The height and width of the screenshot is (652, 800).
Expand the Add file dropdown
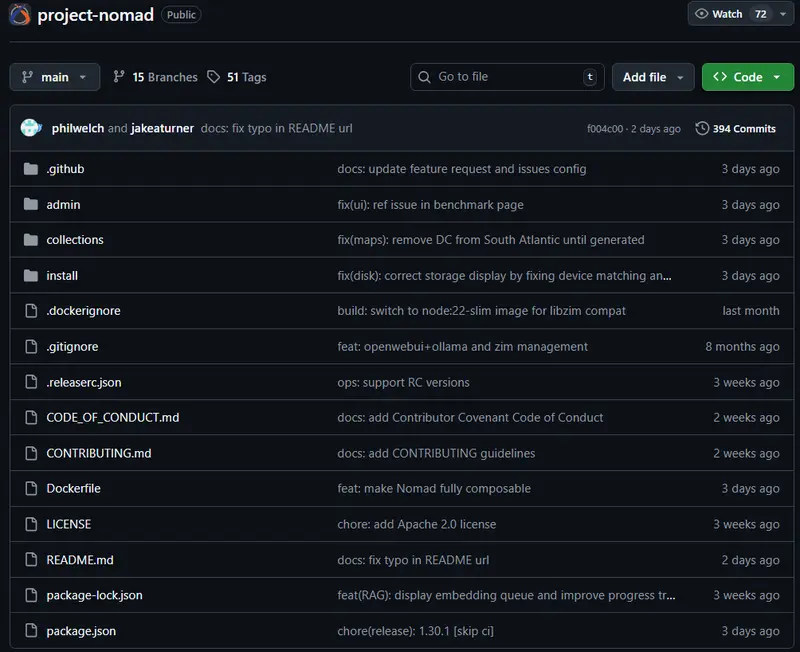tap(653, 77)
